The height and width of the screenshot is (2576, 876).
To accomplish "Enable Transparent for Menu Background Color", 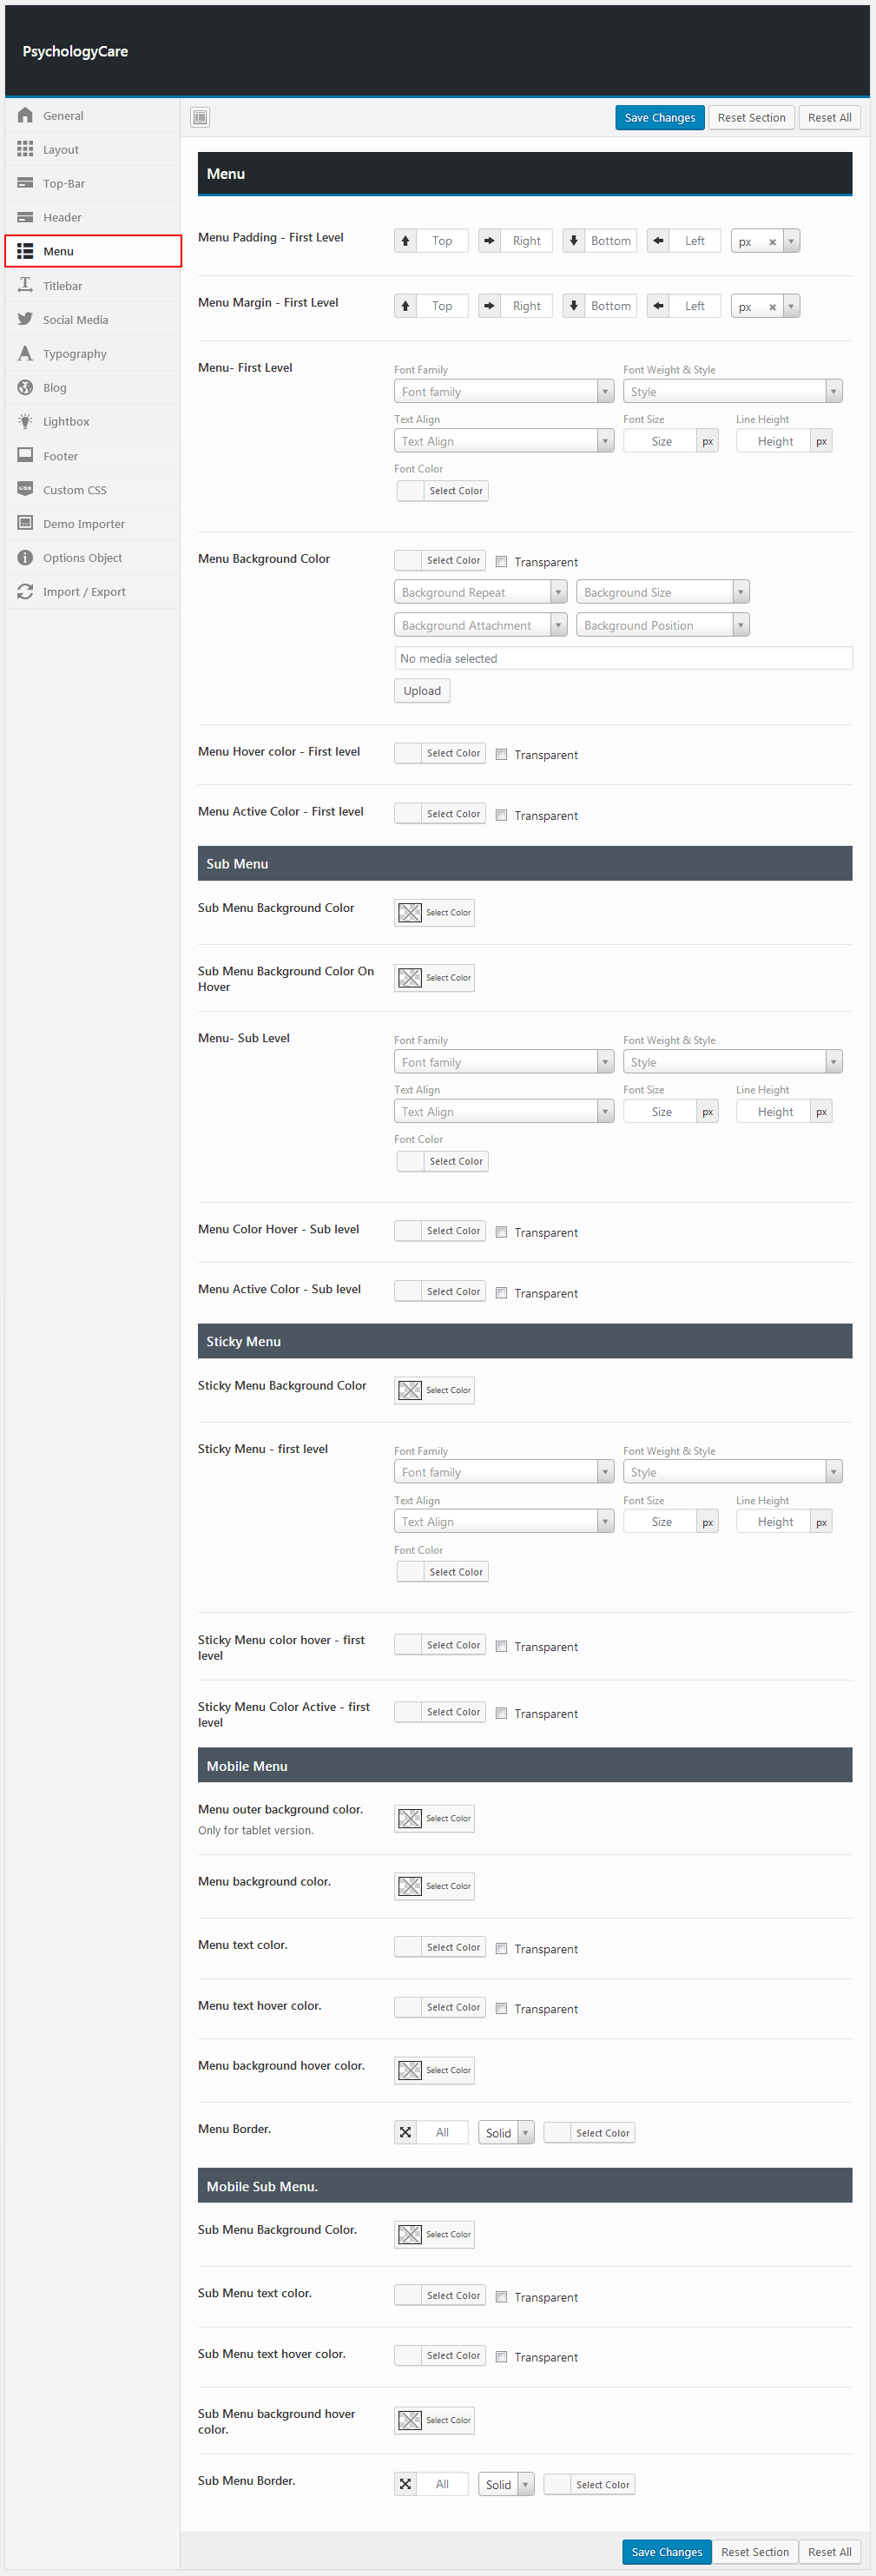I will pos(502,562).
